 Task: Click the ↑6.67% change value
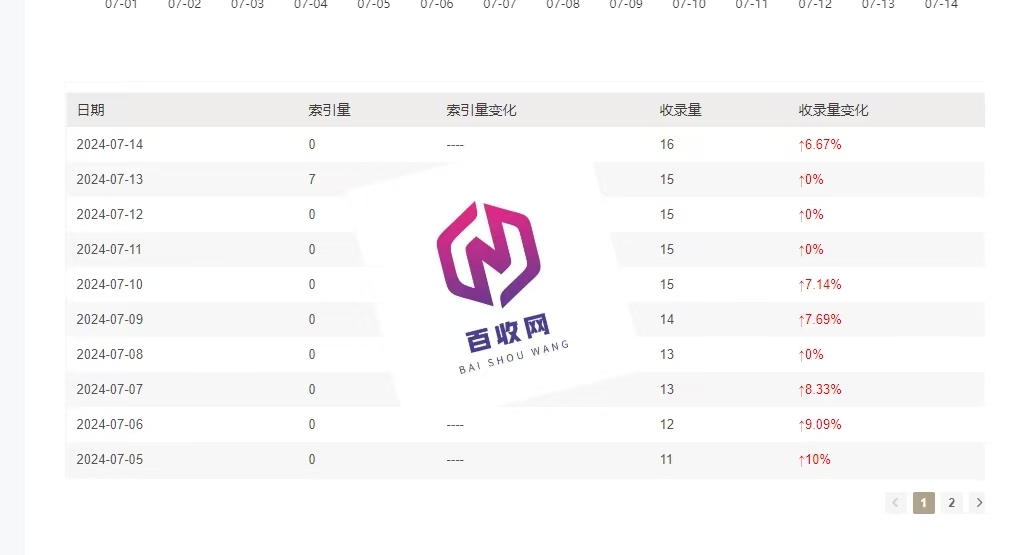820,144
